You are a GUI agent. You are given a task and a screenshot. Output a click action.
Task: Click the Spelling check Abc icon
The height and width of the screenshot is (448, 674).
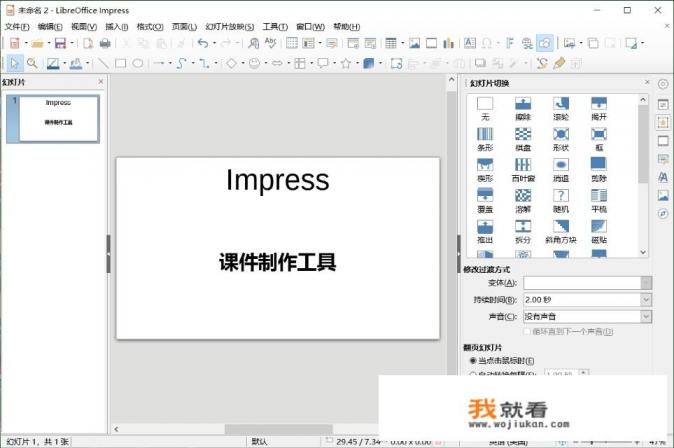(x=270, y=43)
